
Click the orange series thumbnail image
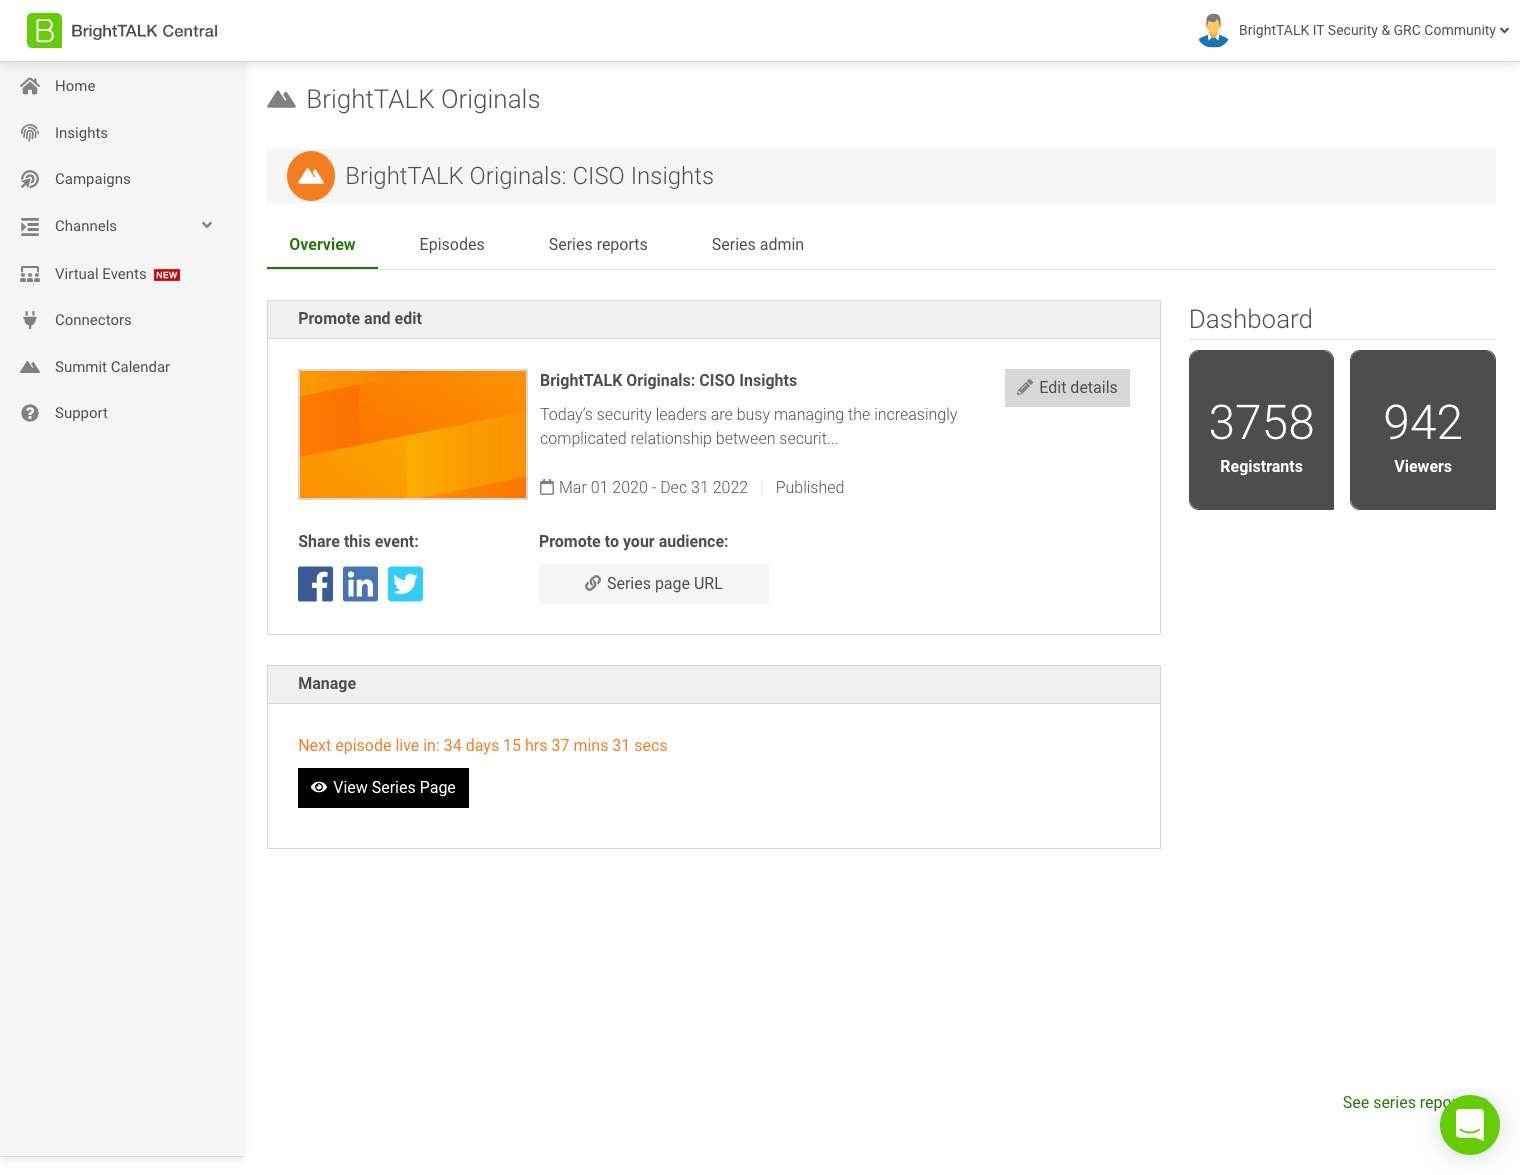click(x=413, y=434)
